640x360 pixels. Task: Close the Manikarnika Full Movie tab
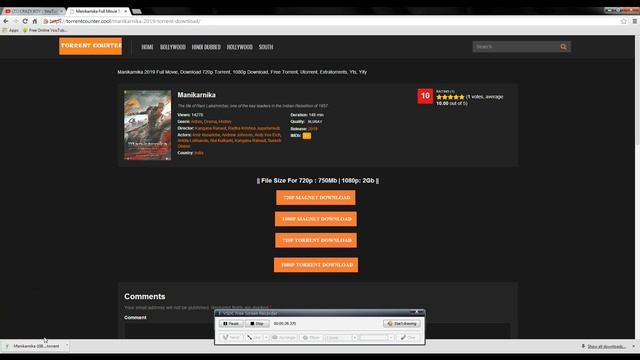tap(125, 11)
